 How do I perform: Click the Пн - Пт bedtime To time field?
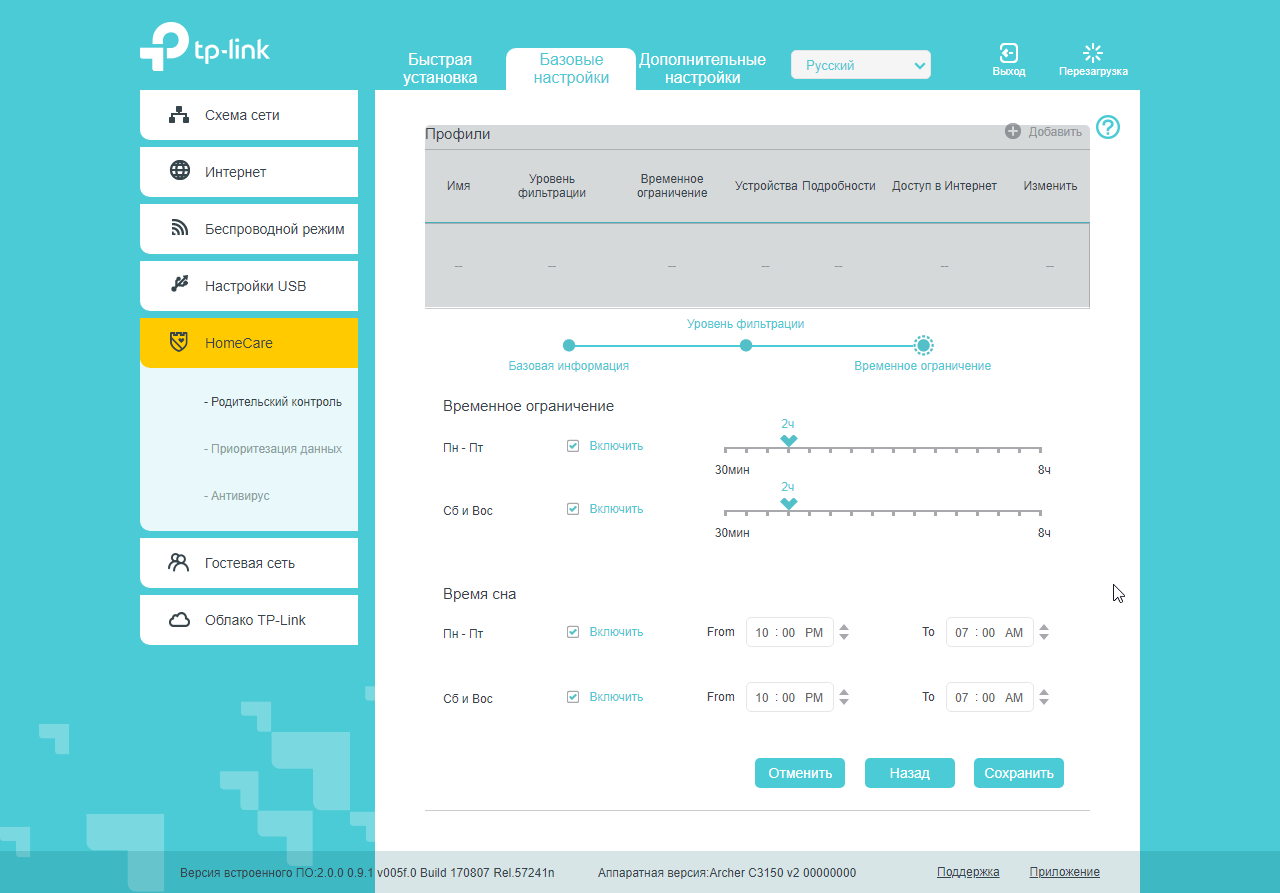click(x=990, y=632)
